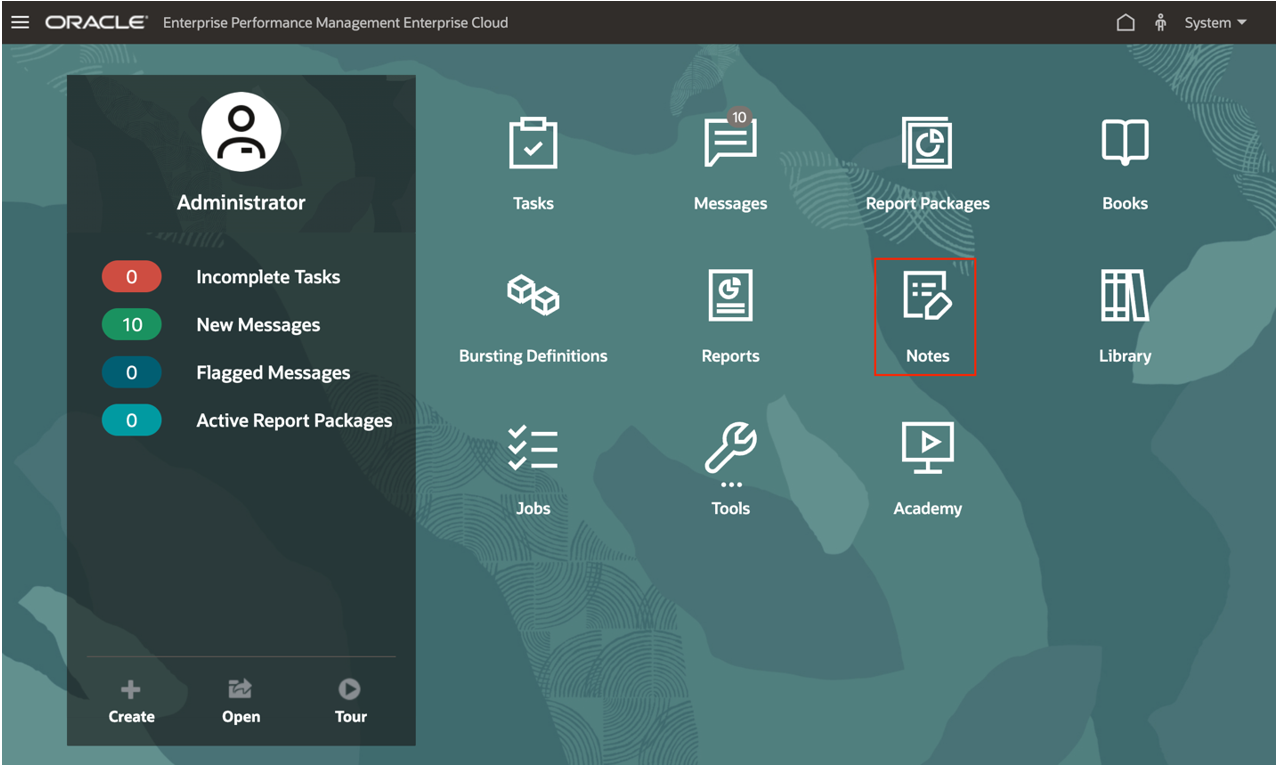This screenshot has width=1277, height=766.
Task: Start the Tour
Action: 350,702
